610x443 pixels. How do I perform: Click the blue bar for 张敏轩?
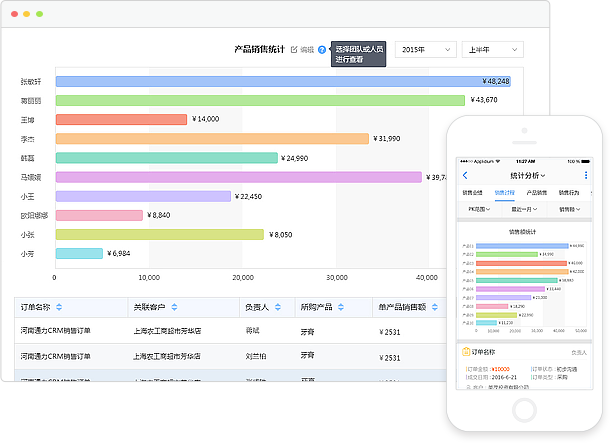pos(282,81)
